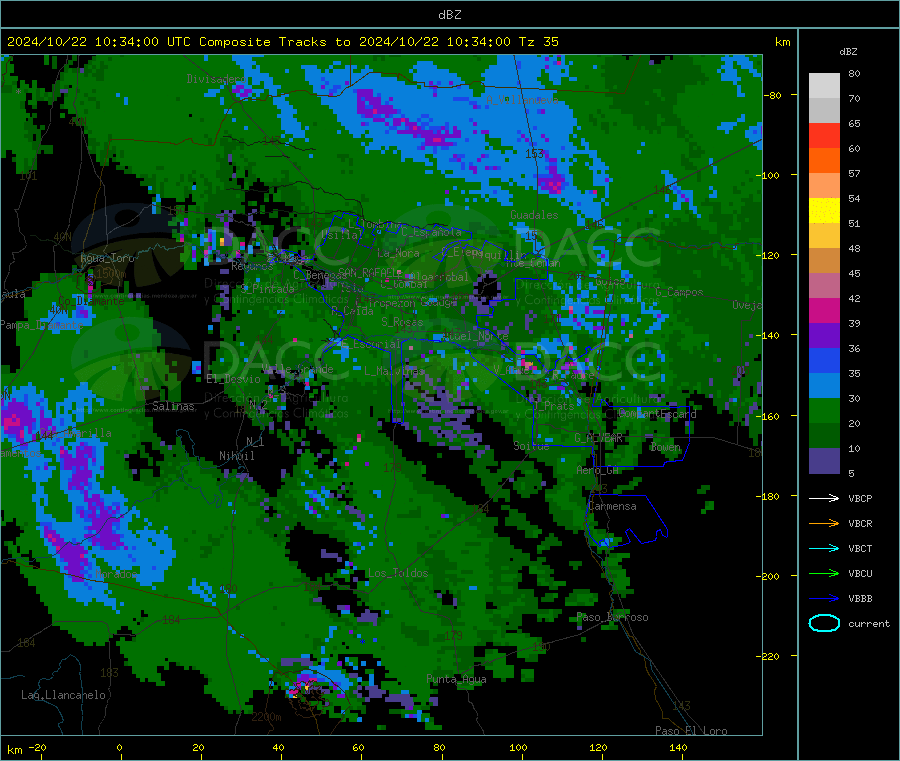Click the 'Punta_Agua' place label on map
This screenshot has height=761, width=900.
point(456,680)
